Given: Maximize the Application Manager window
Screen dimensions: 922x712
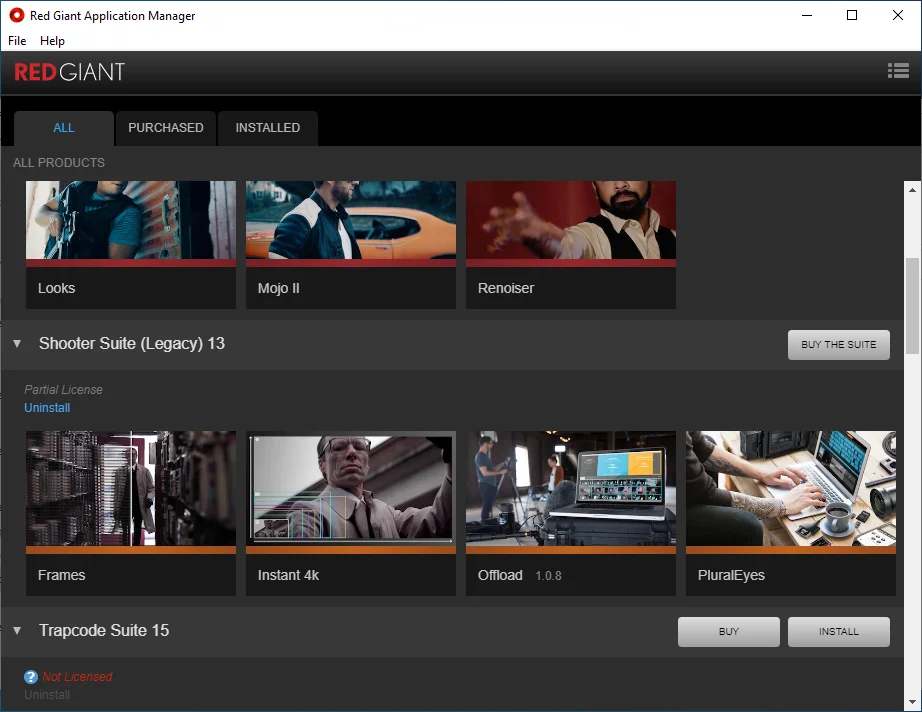Looking at the screenshot, I should [x=851, y=15].
